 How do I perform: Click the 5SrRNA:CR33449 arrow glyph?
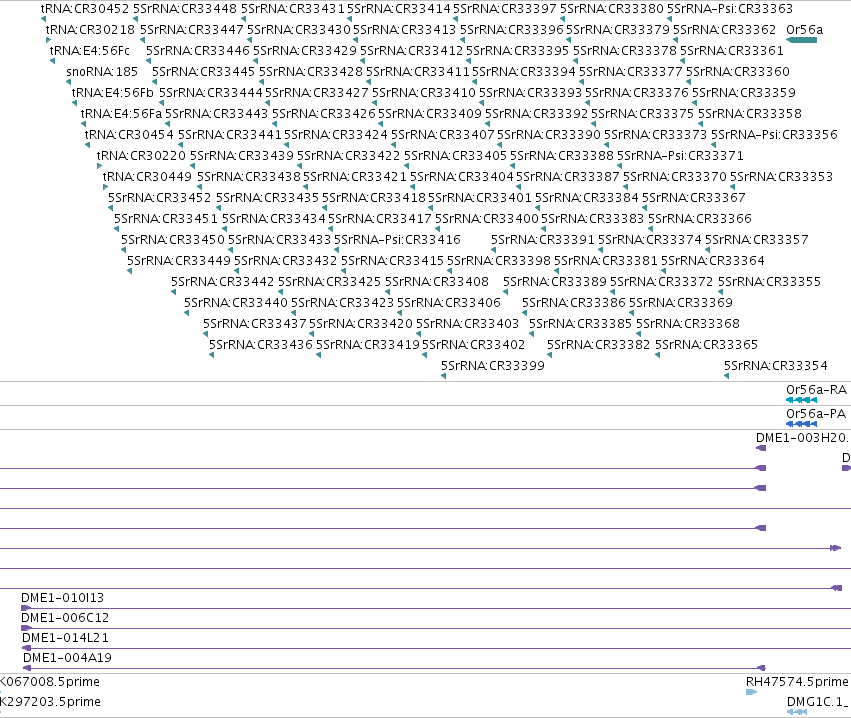(x=129, y=271)
